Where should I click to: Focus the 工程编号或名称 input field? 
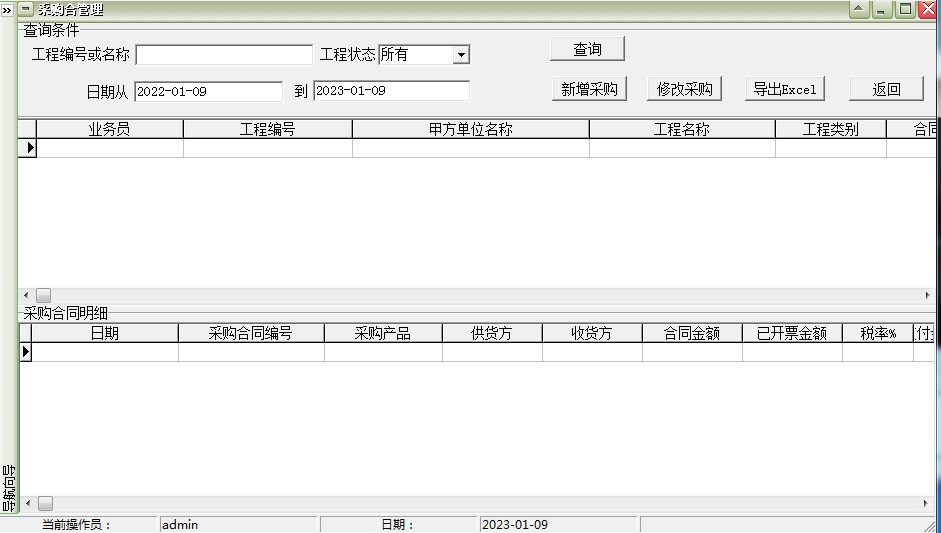coord(224,55)
